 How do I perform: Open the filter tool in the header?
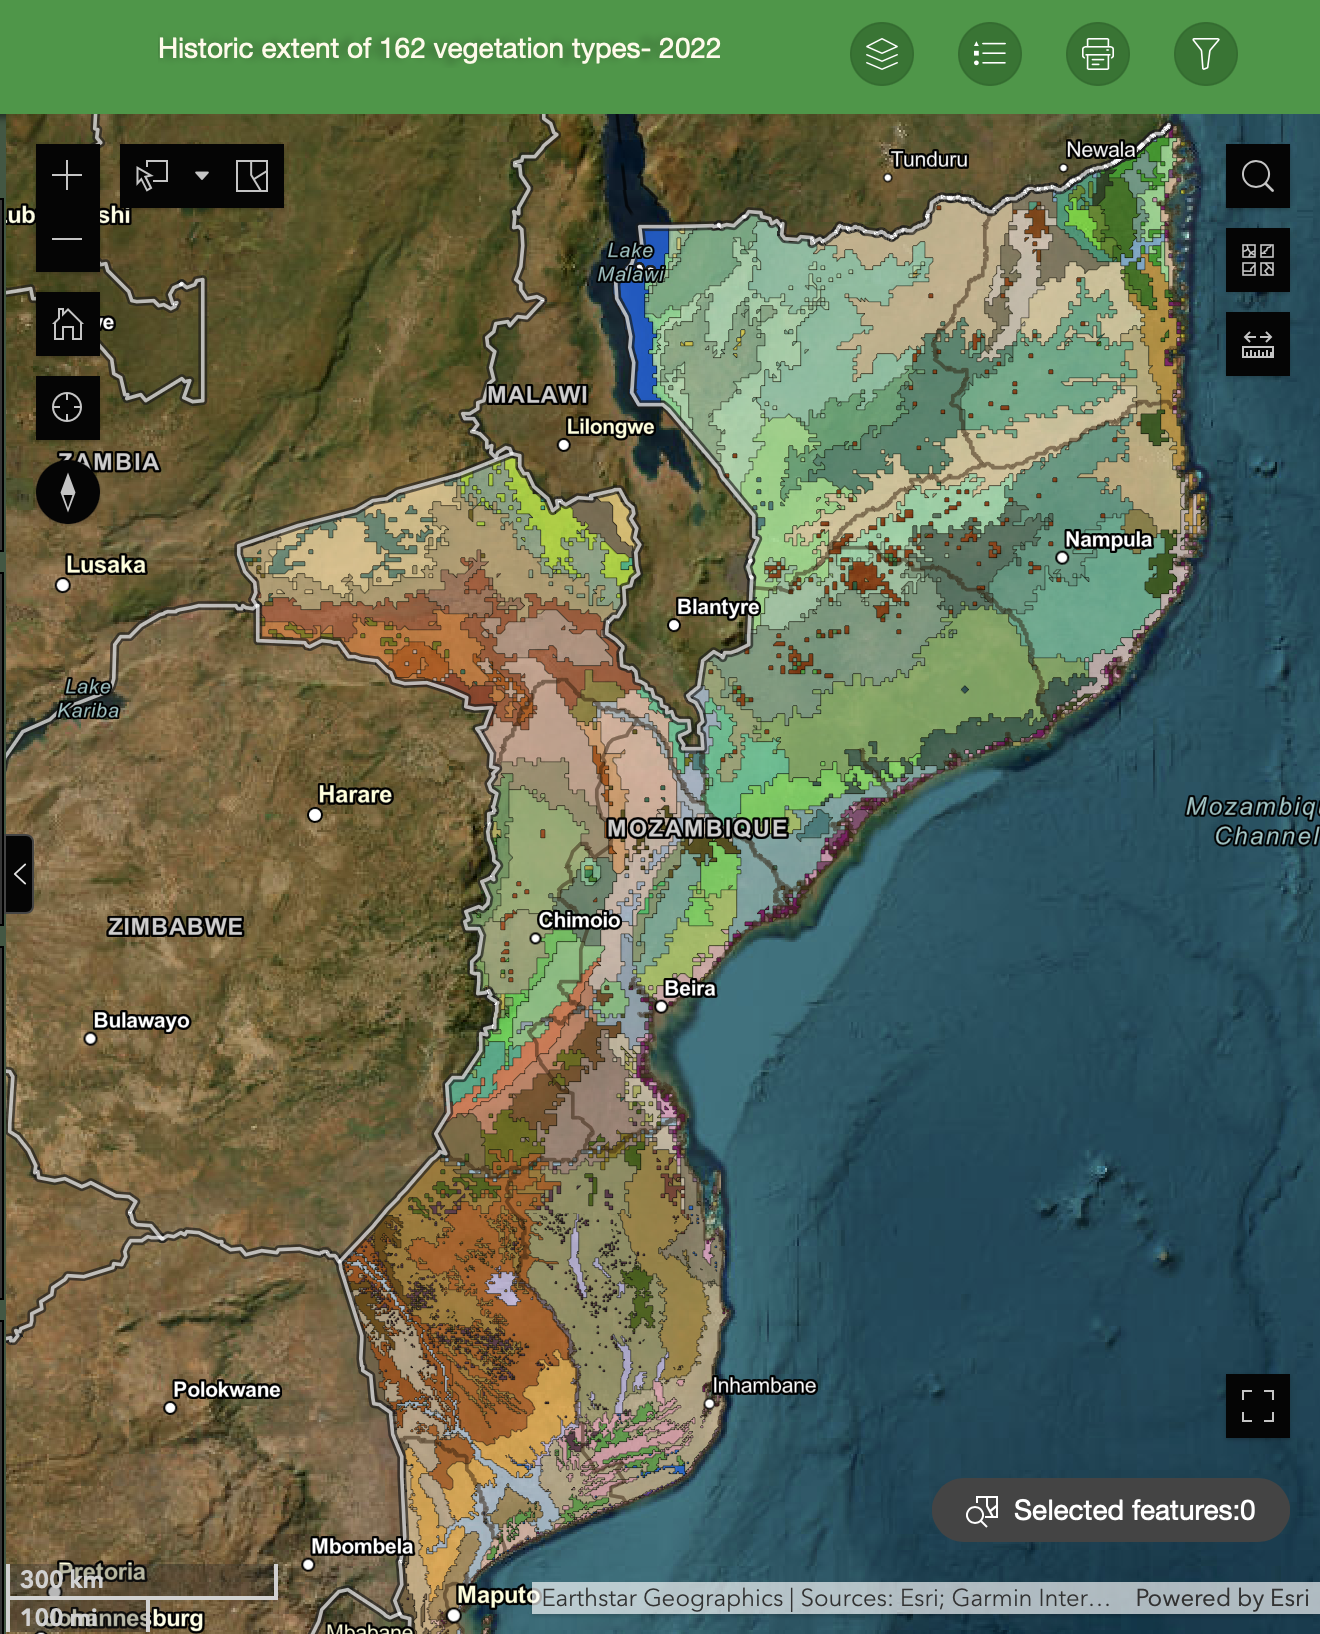[x=1205, y=54]
